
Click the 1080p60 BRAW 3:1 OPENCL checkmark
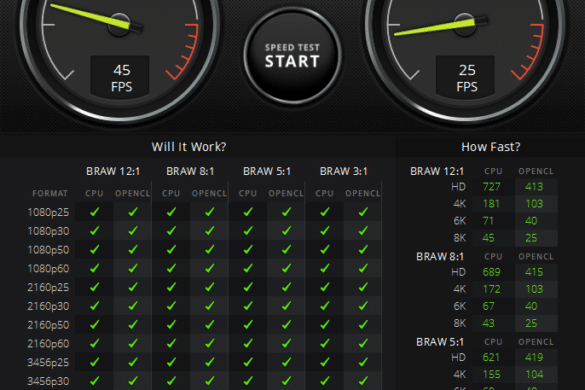click(x=363, y=268)
